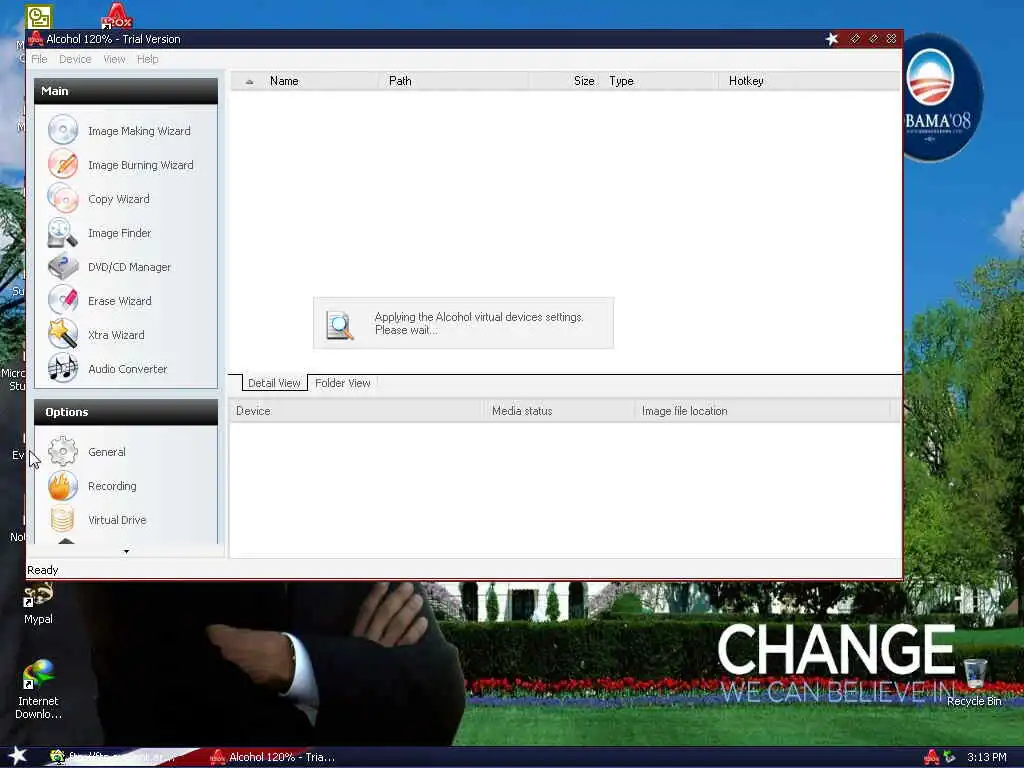This screenshot has height=768, width=1024.
Task: Open the Device menu
Action: click(75, 59)
